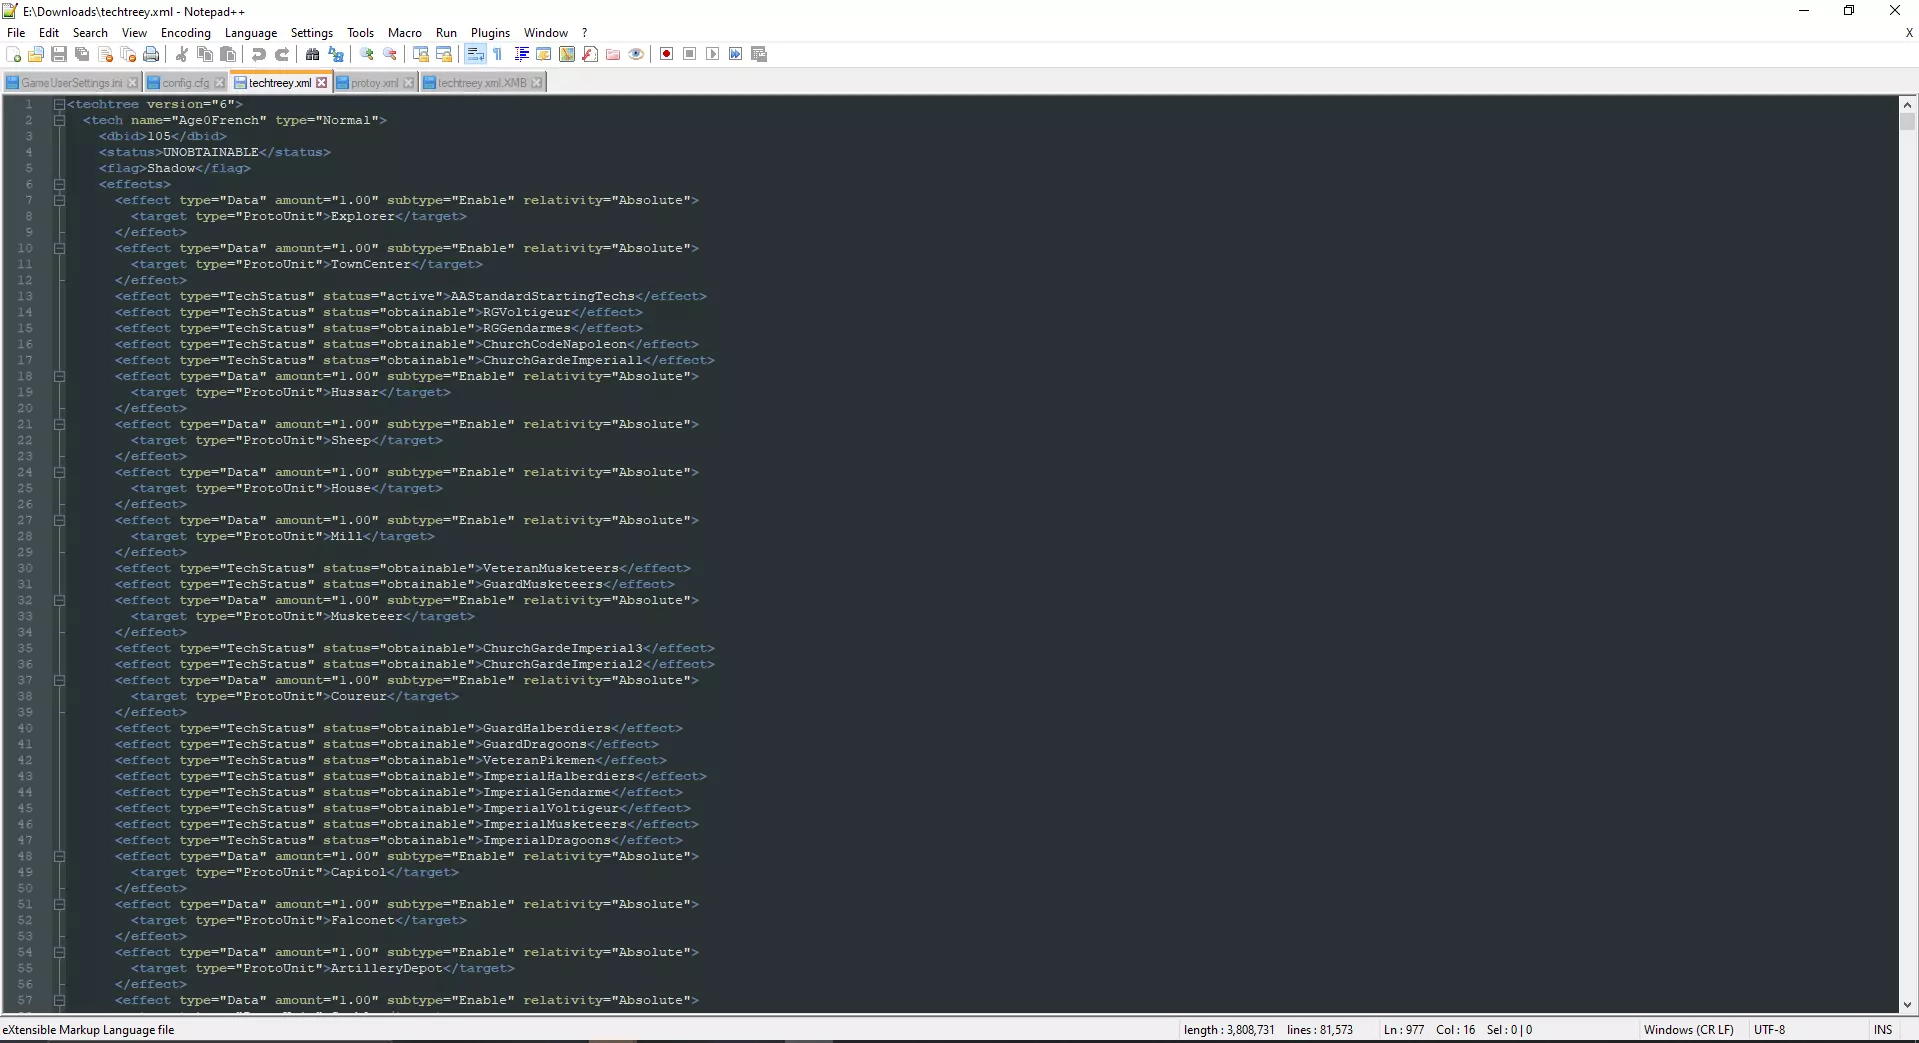Collapse the Age0French tech fold on line 2
This screenshot has height=1043, width=1919.
pyautogui.click(x=59, y=120)
